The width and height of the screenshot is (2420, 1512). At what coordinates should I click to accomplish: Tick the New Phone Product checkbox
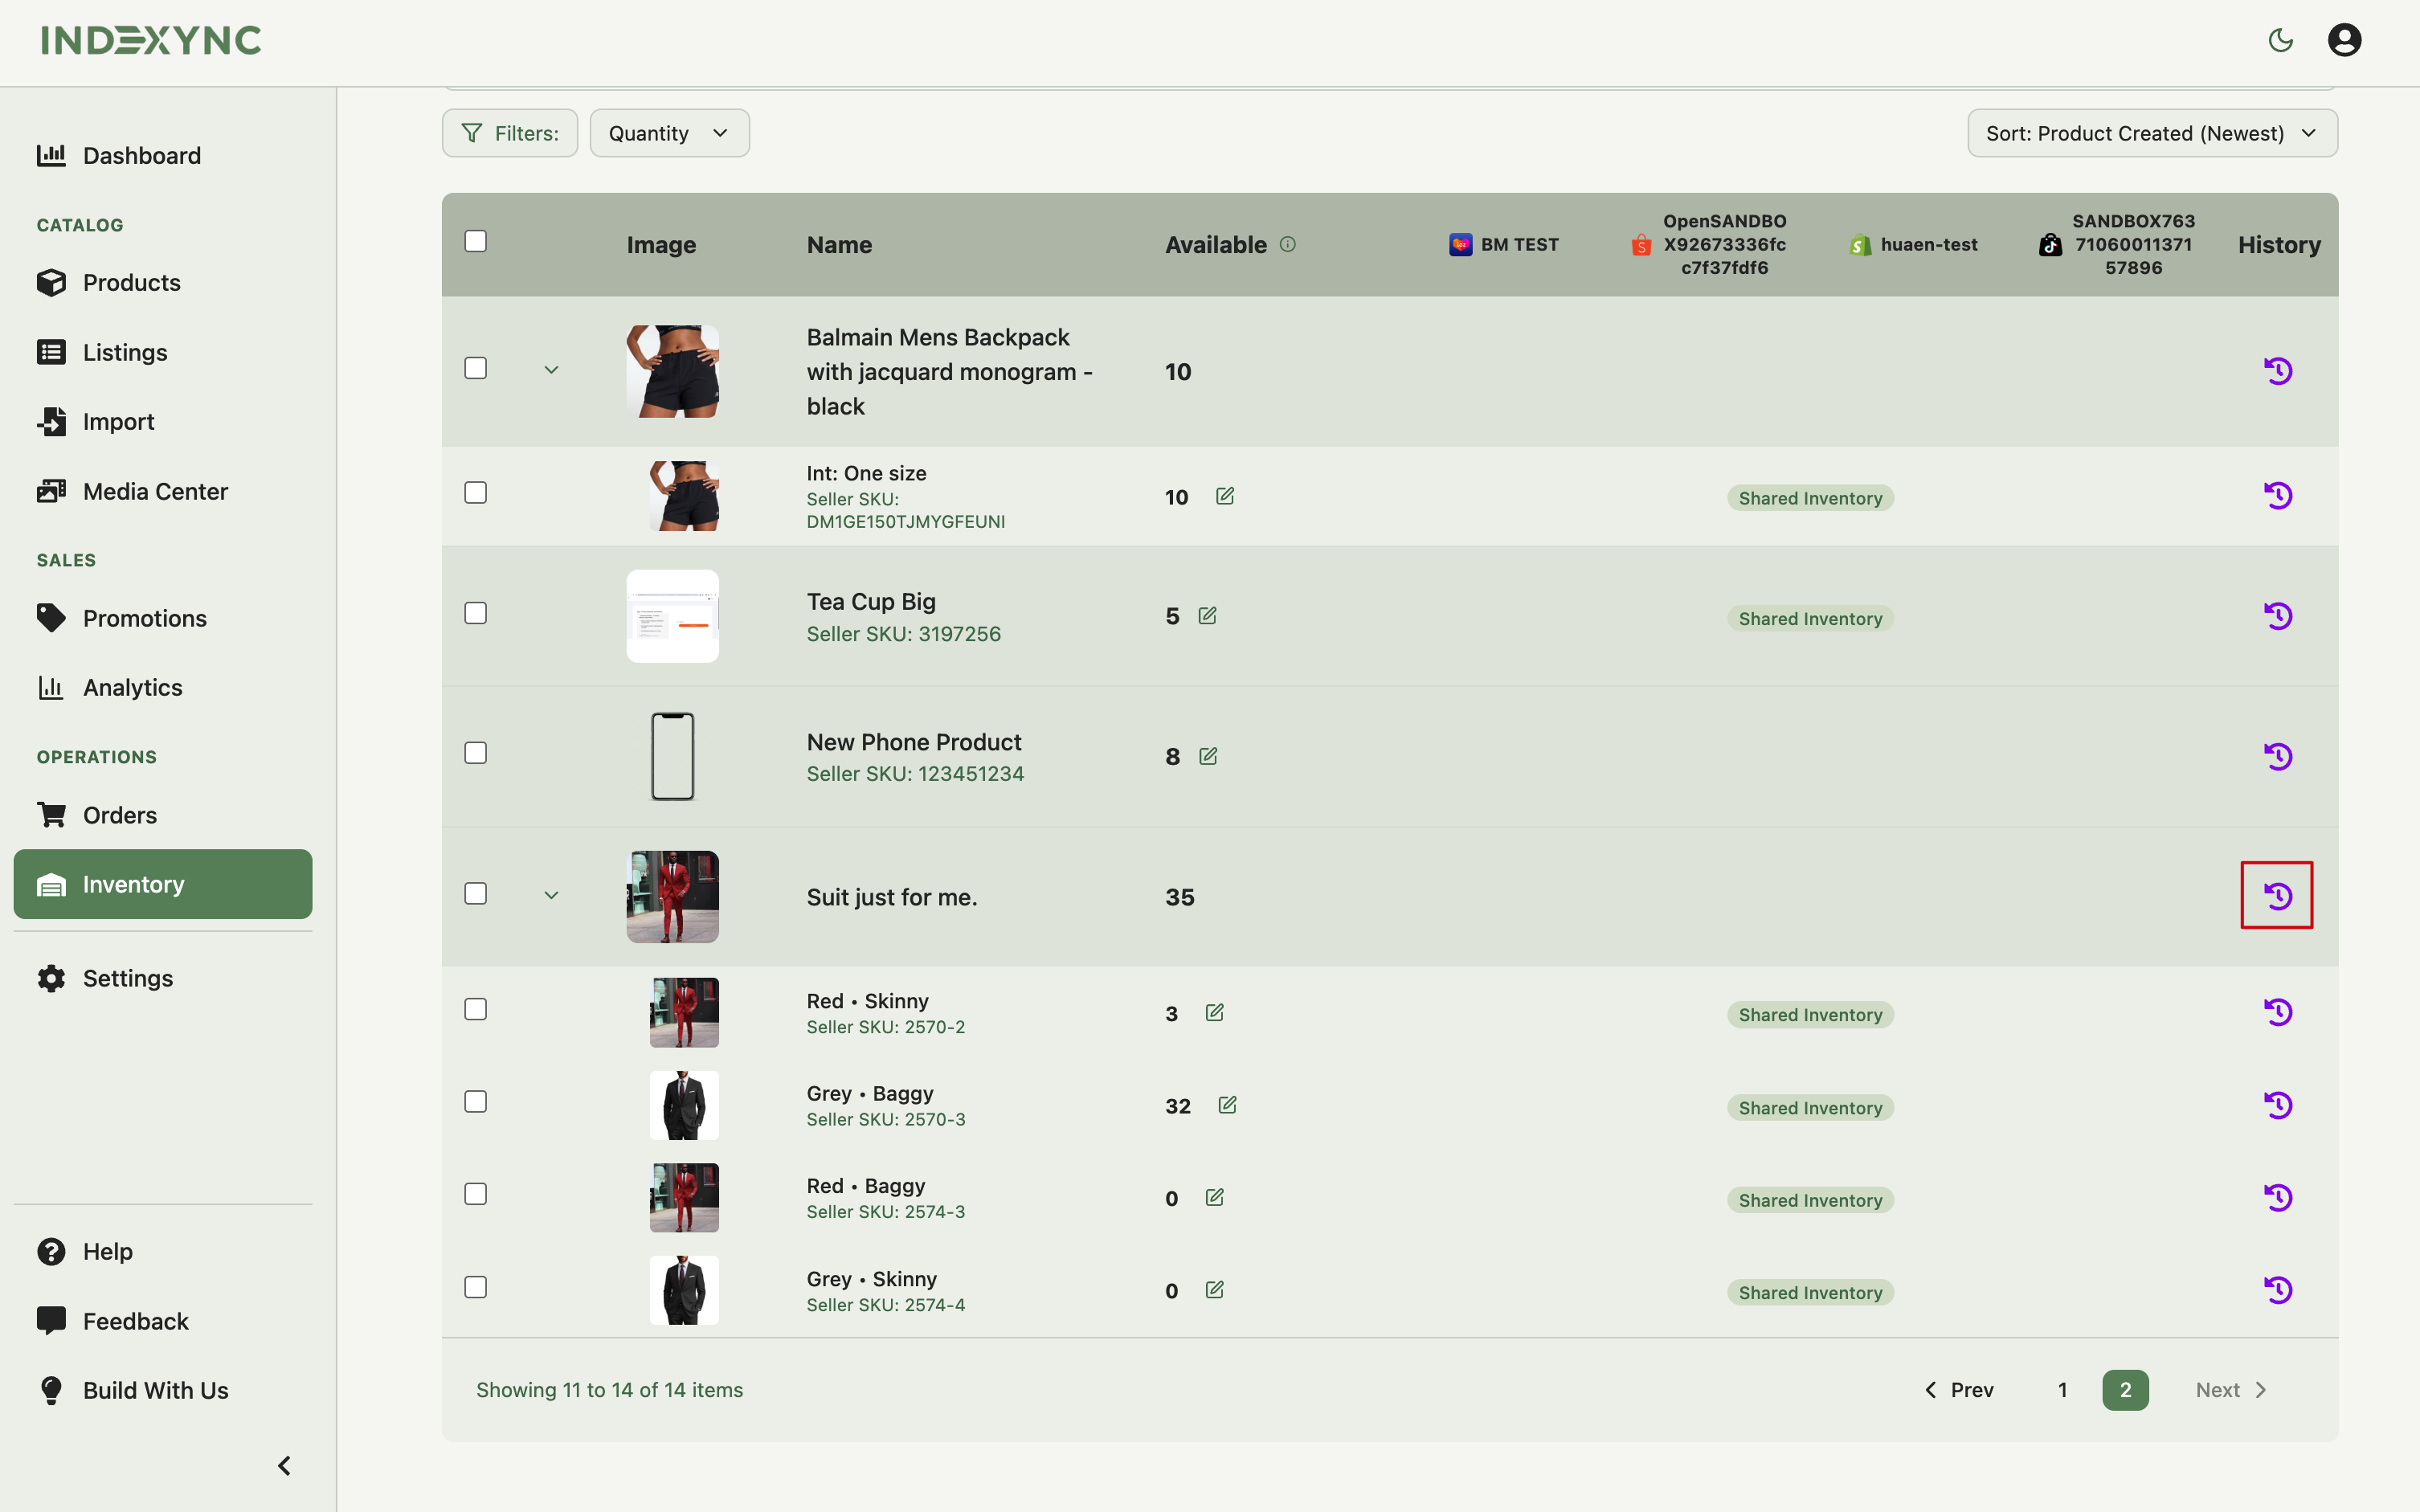pos(476,753)
